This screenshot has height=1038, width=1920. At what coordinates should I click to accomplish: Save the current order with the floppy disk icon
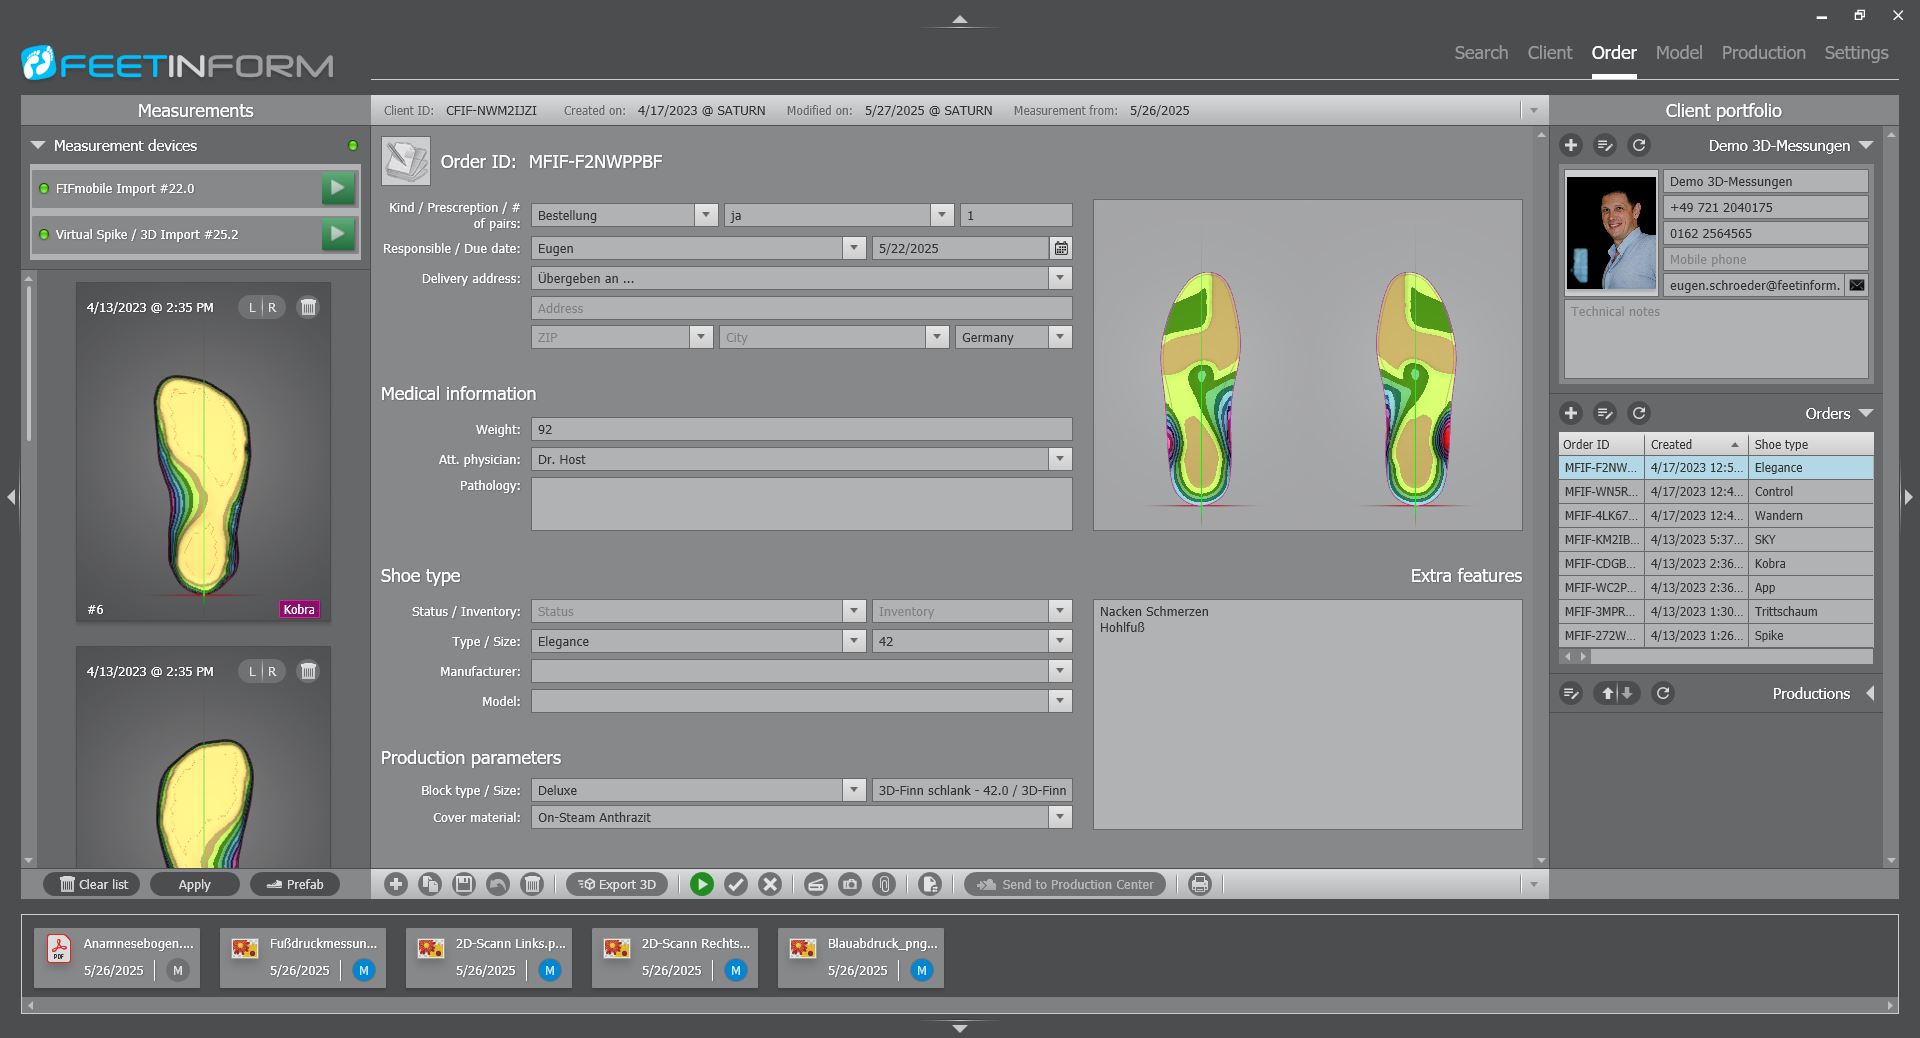click(464, 884)
